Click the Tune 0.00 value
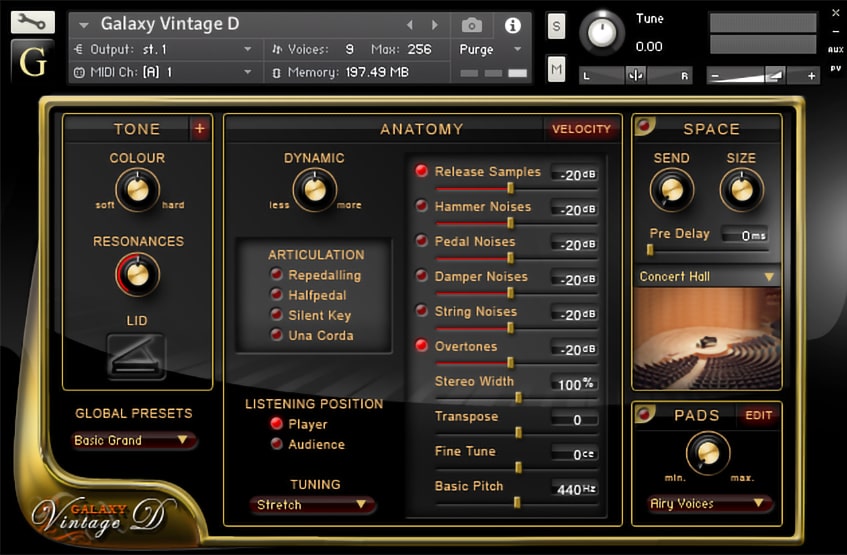Screen dimensions: 847x555 click(x=649, y=46)
